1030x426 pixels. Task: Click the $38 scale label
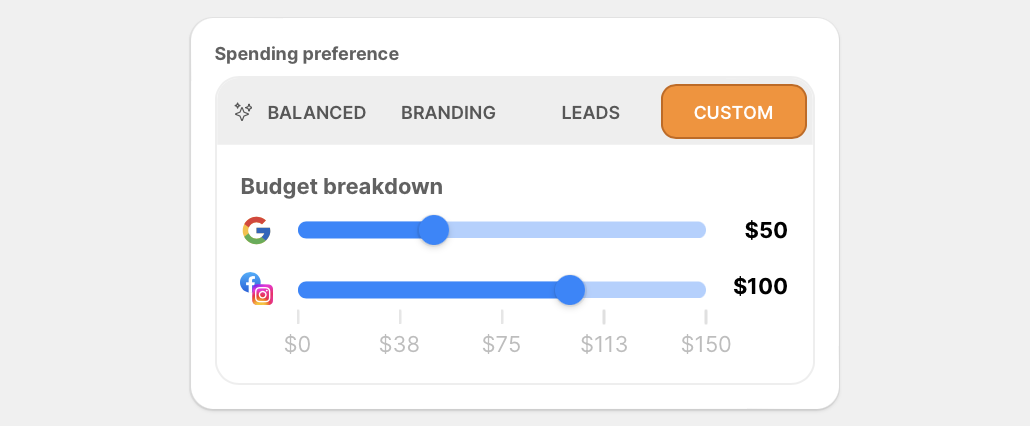pyautogui.click(x=399, y=344)
